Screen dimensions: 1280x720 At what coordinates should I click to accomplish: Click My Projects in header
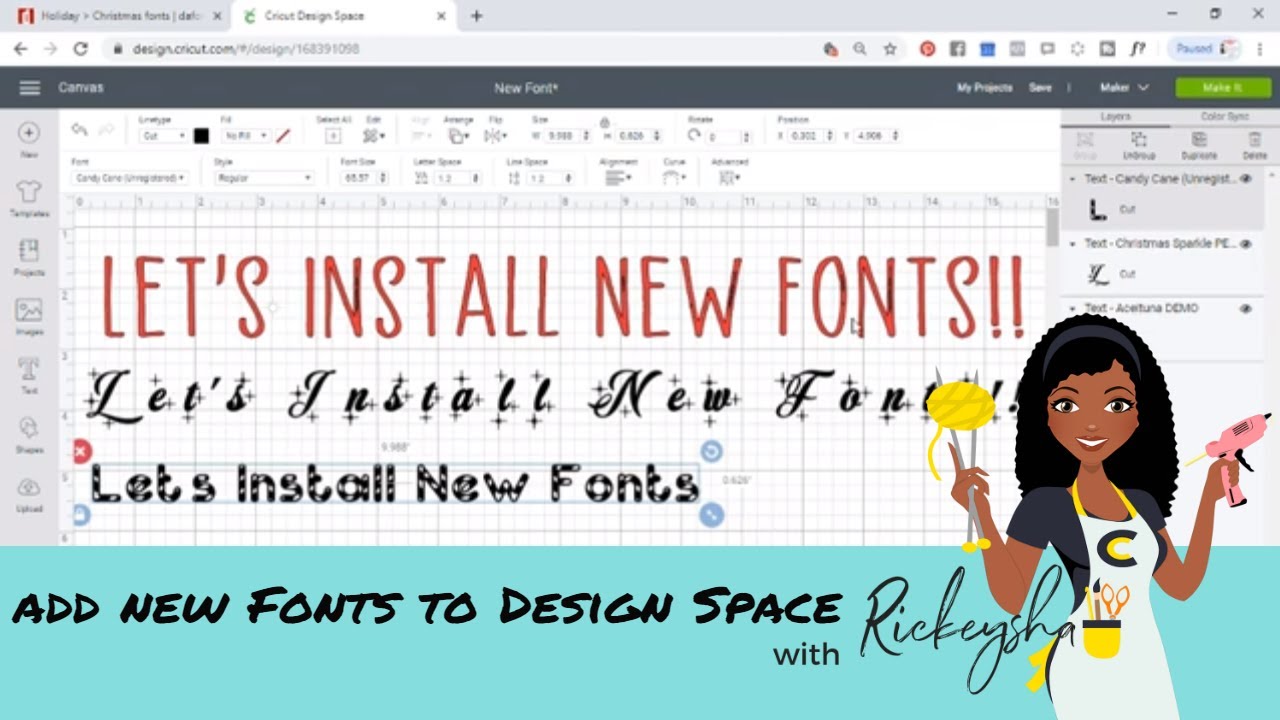pyautogui.click(x=984, y=88)
